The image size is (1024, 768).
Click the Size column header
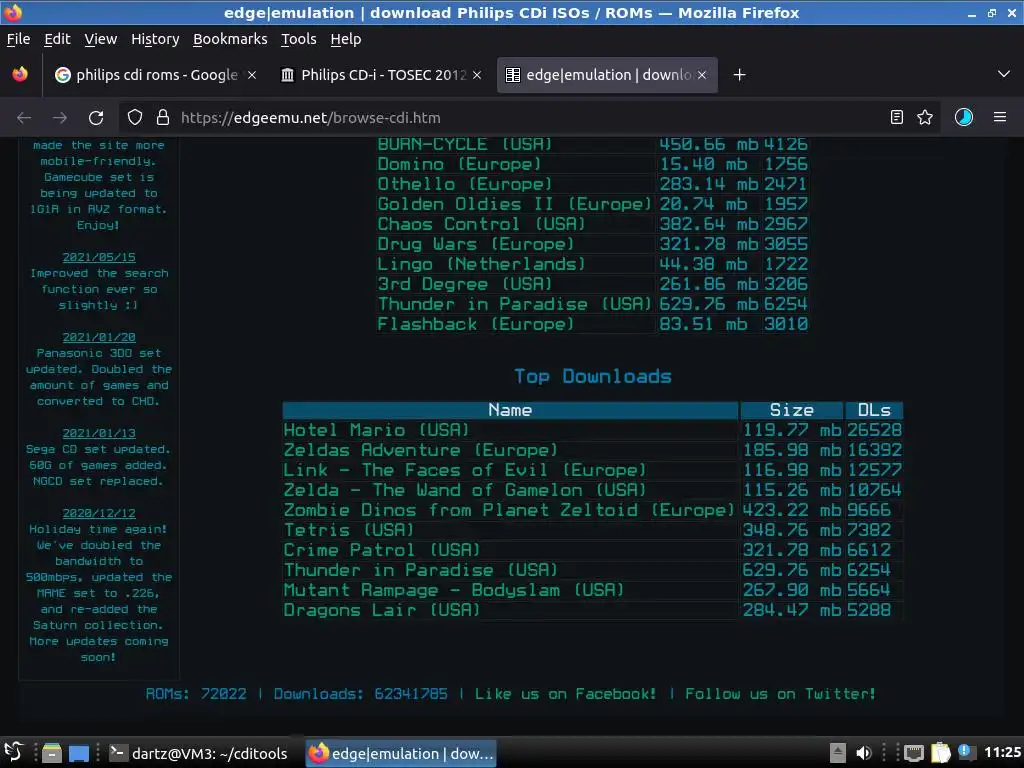click(792, 410)
